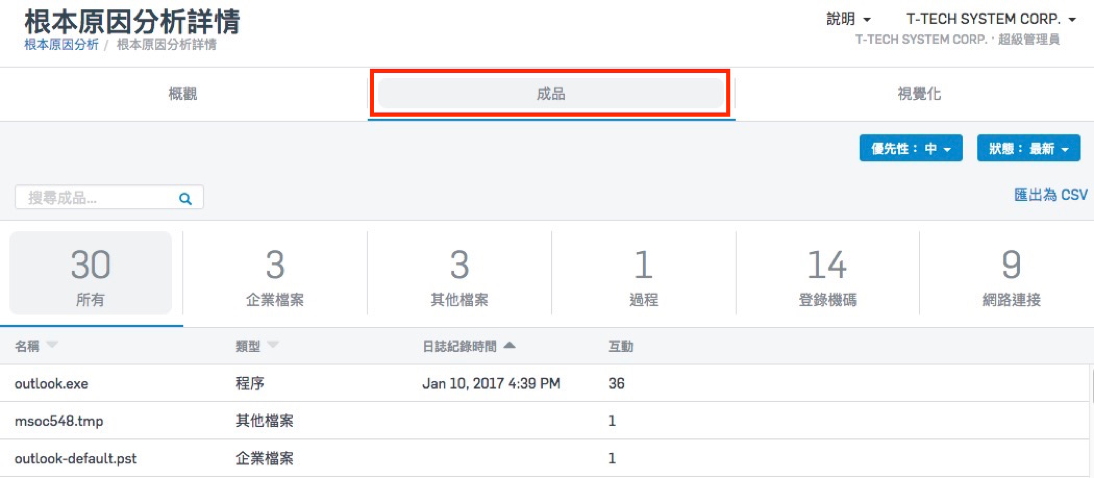Switch to the 視覺化 tab

919,94
